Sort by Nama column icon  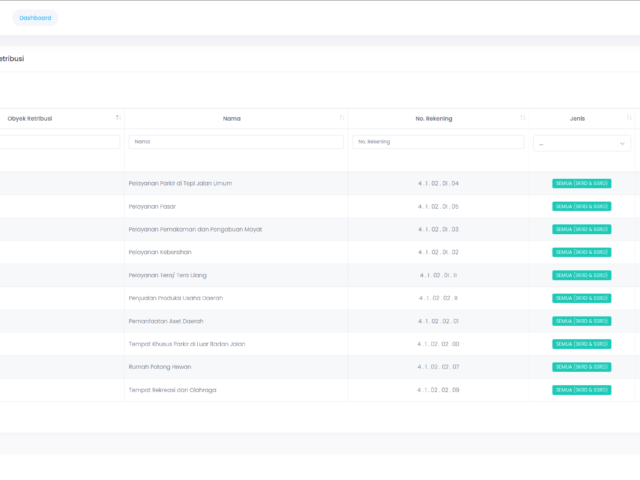[342, 118]
